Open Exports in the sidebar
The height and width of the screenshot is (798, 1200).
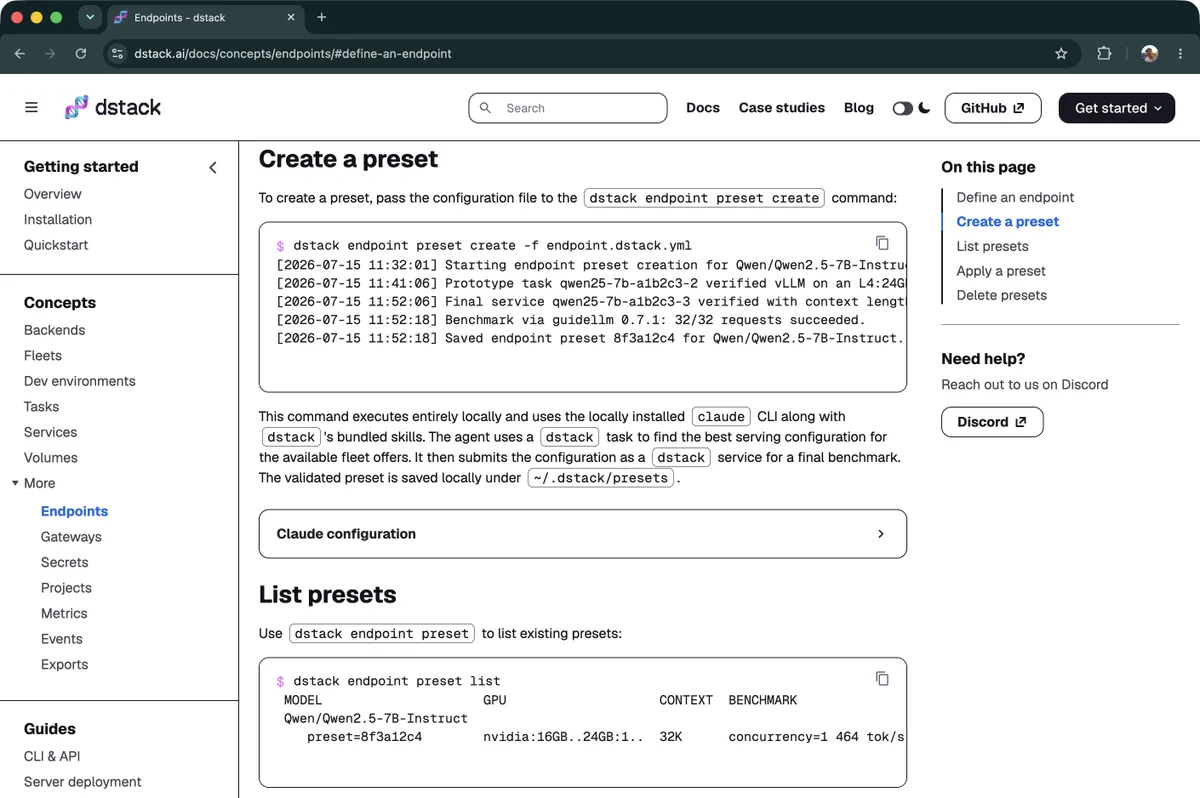pos(65,665)
